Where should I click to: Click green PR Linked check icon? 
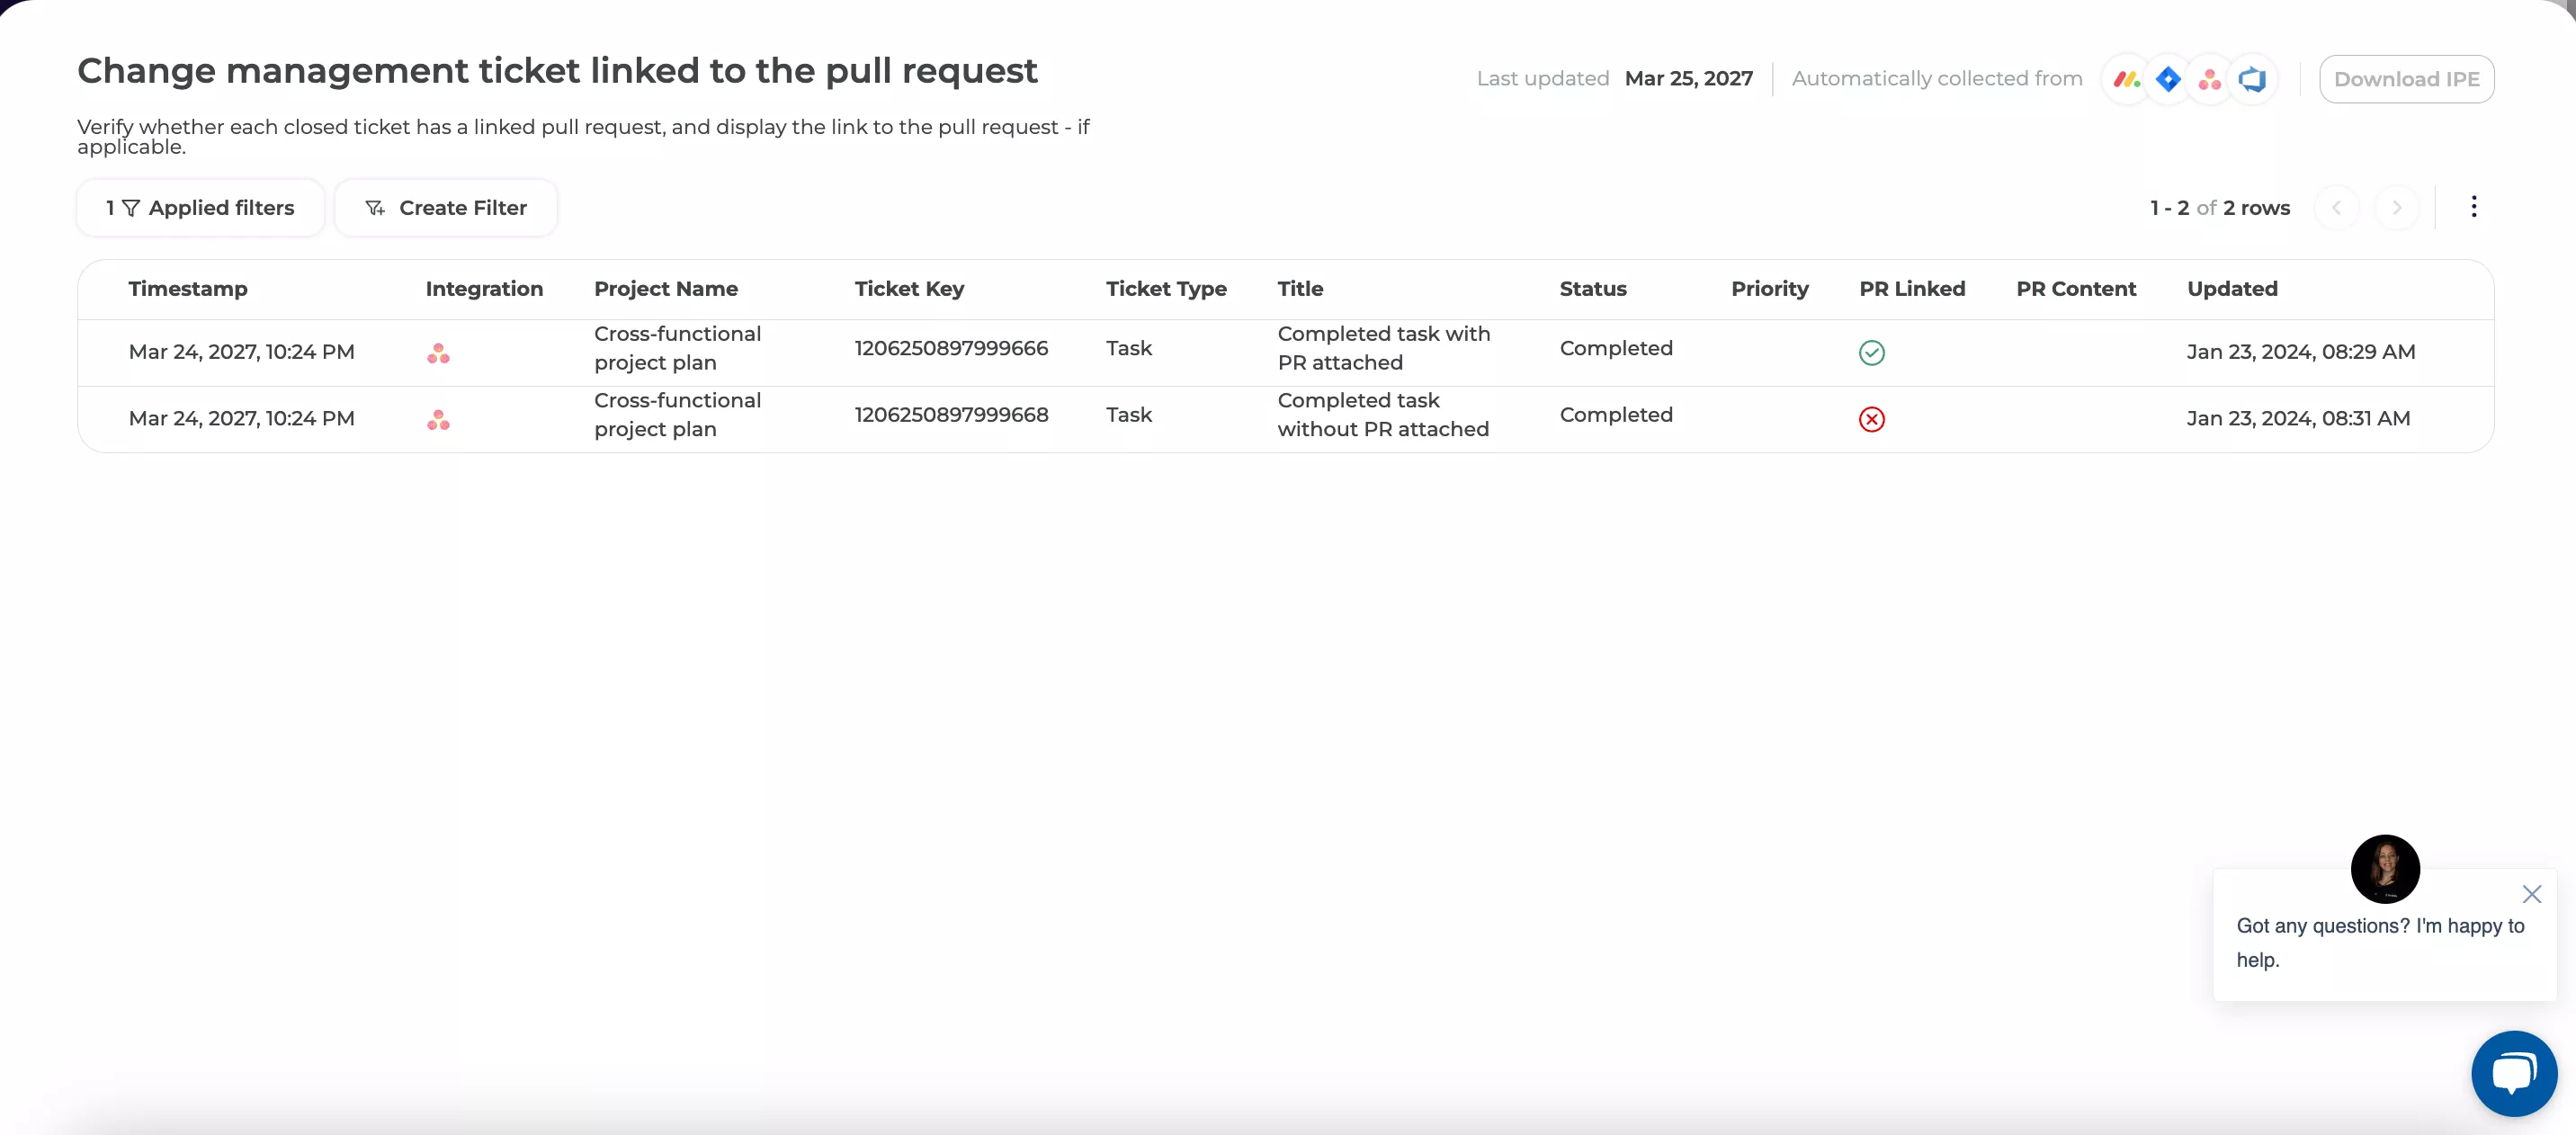(x=1871, y=352)
